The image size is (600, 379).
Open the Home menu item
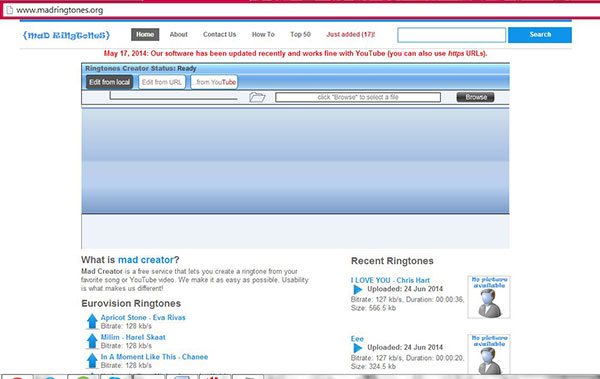[145, 34]
